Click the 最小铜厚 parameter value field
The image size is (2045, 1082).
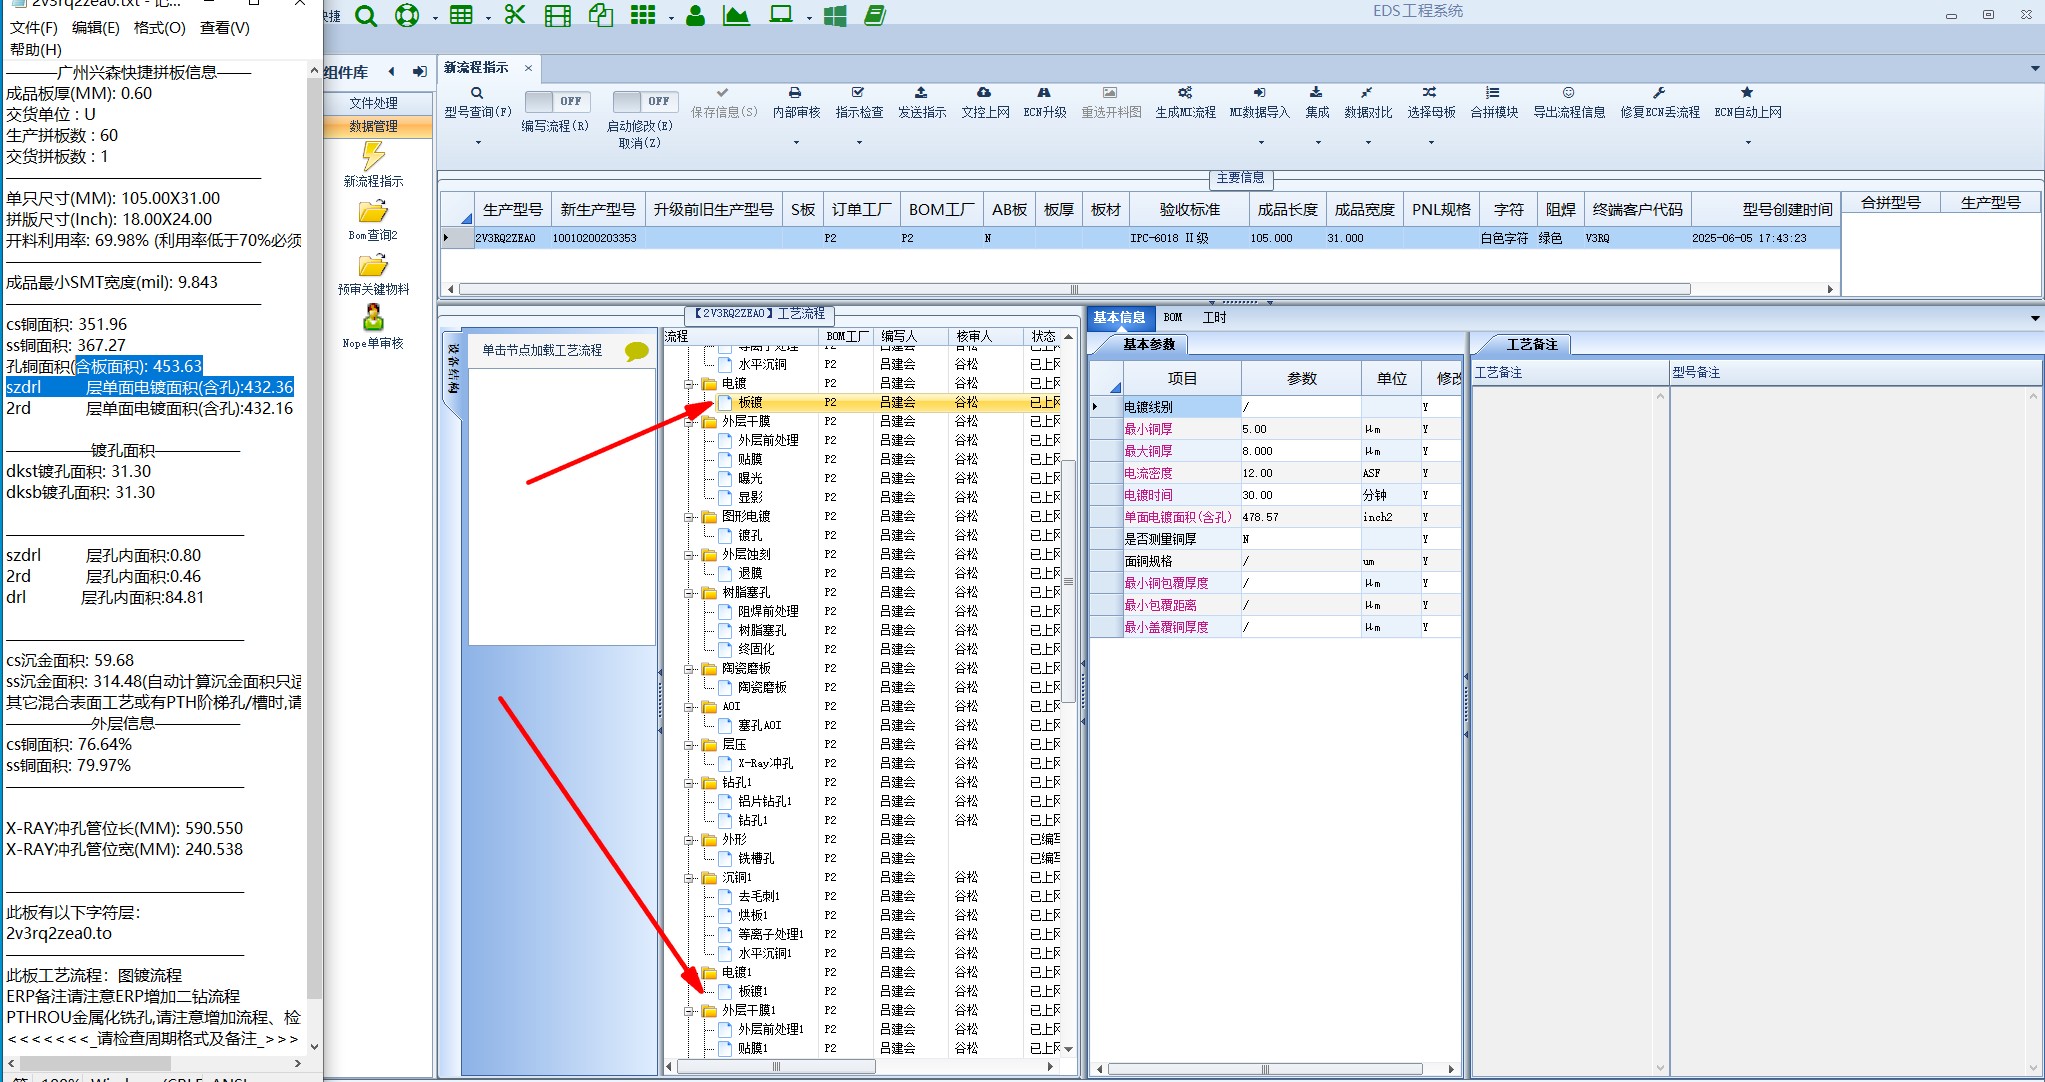click(x=1299, y=429)
